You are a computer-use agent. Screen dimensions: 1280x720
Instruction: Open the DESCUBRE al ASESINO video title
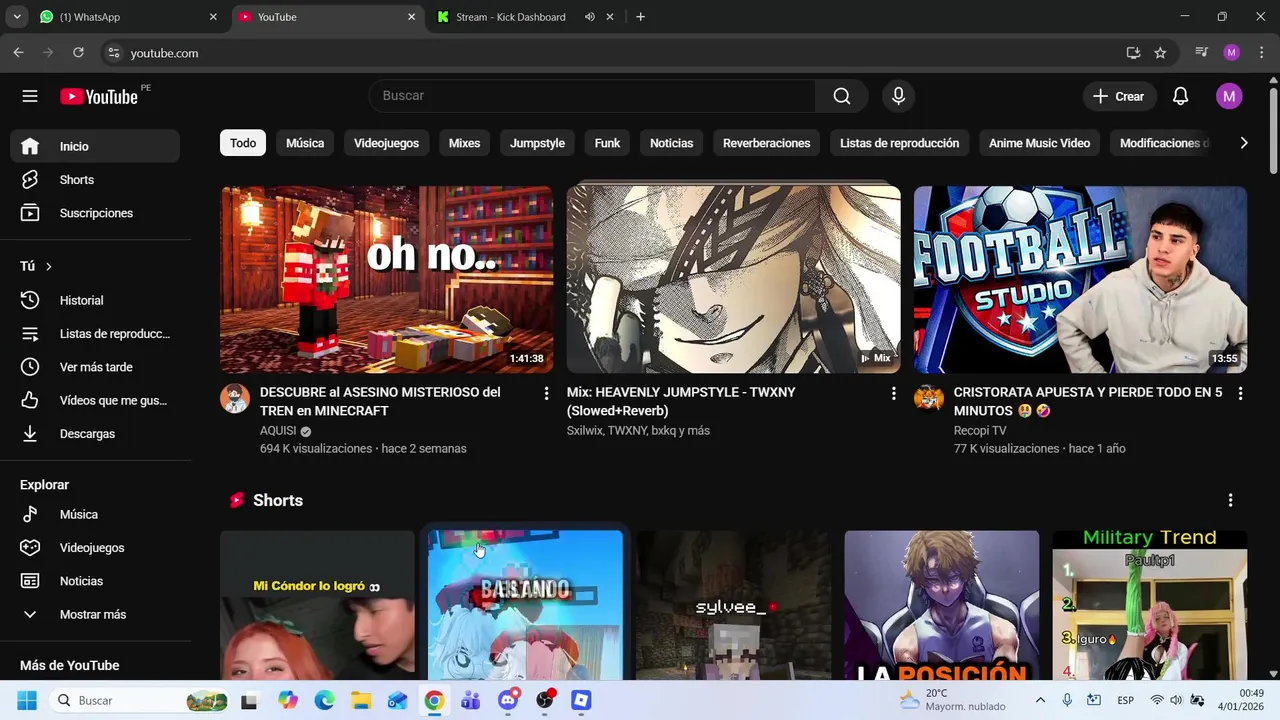coord(380,401)
